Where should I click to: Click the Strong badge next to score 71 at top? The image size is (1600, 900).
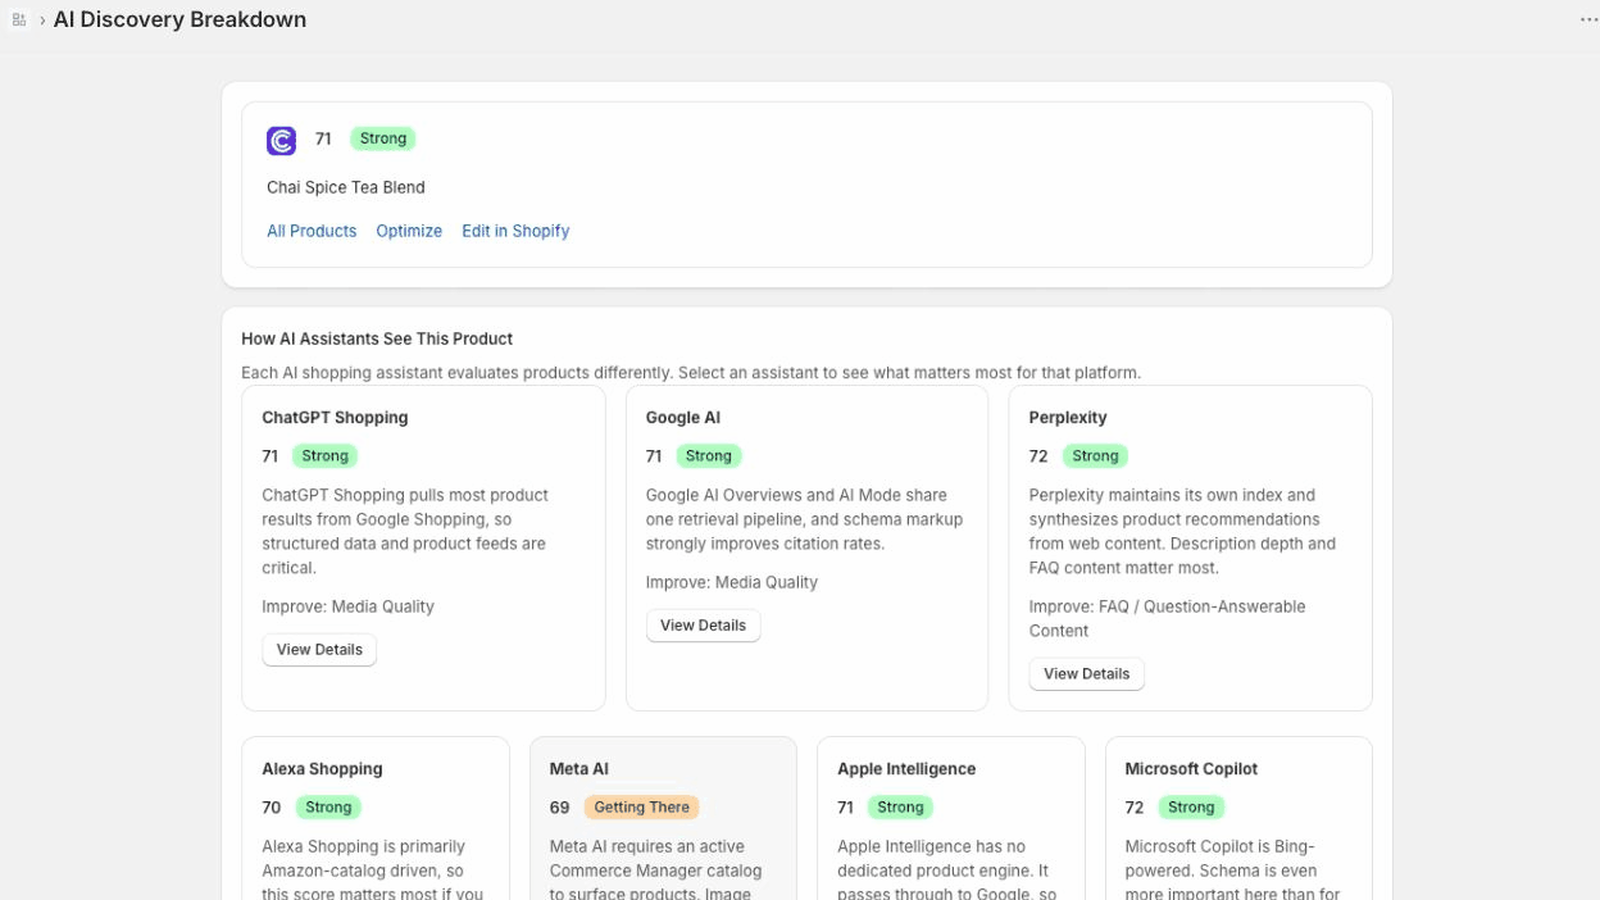point(383,139)
